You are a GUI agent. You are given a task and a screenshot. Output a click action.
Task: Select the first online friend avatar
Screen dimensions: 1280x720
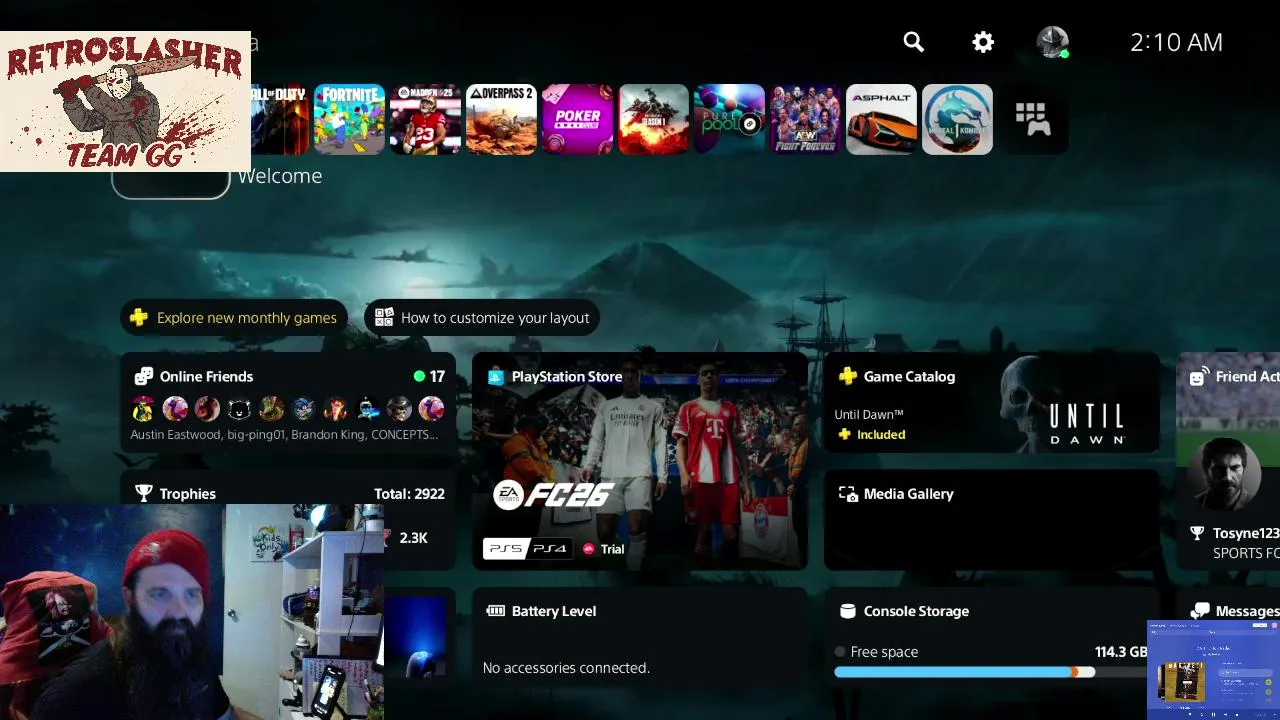[143, 408]
